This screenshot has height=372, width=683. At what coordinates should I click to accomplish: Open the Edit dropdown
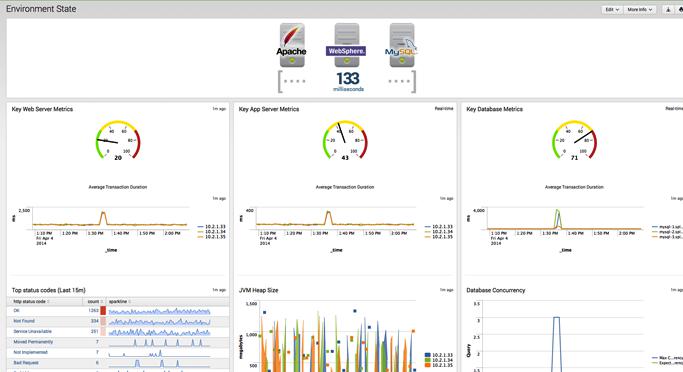tap(612, 9)
